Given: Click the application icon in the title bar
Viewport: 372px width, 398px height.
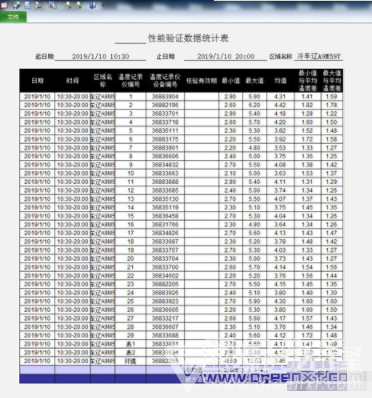Looking at the screenshot, I should pos(4,5).
